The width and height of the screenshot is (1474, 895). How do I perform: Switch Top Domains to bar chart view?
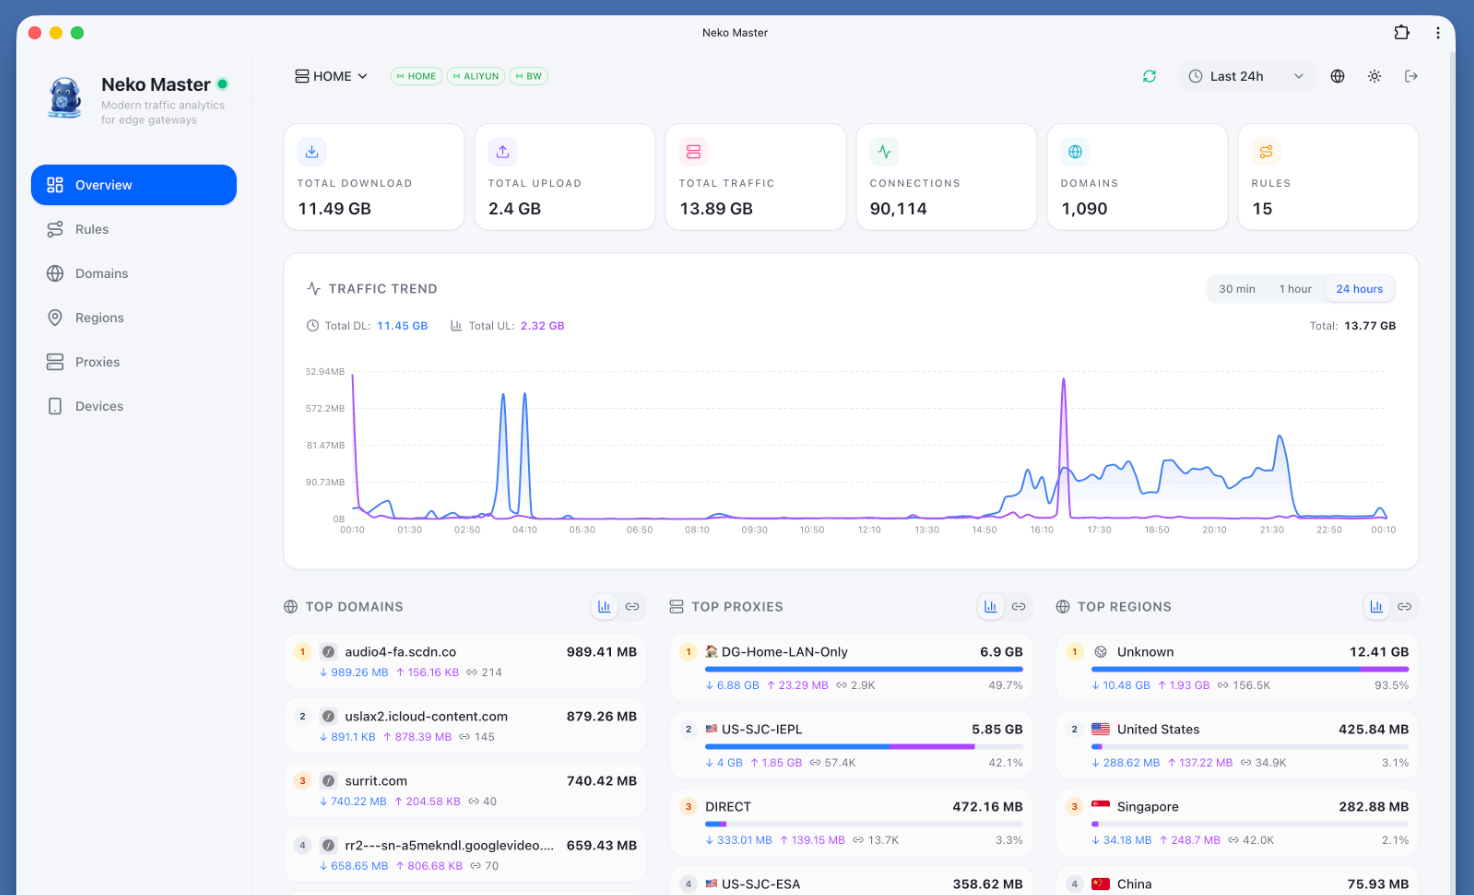pyautogui.click(x=604, y=607)
